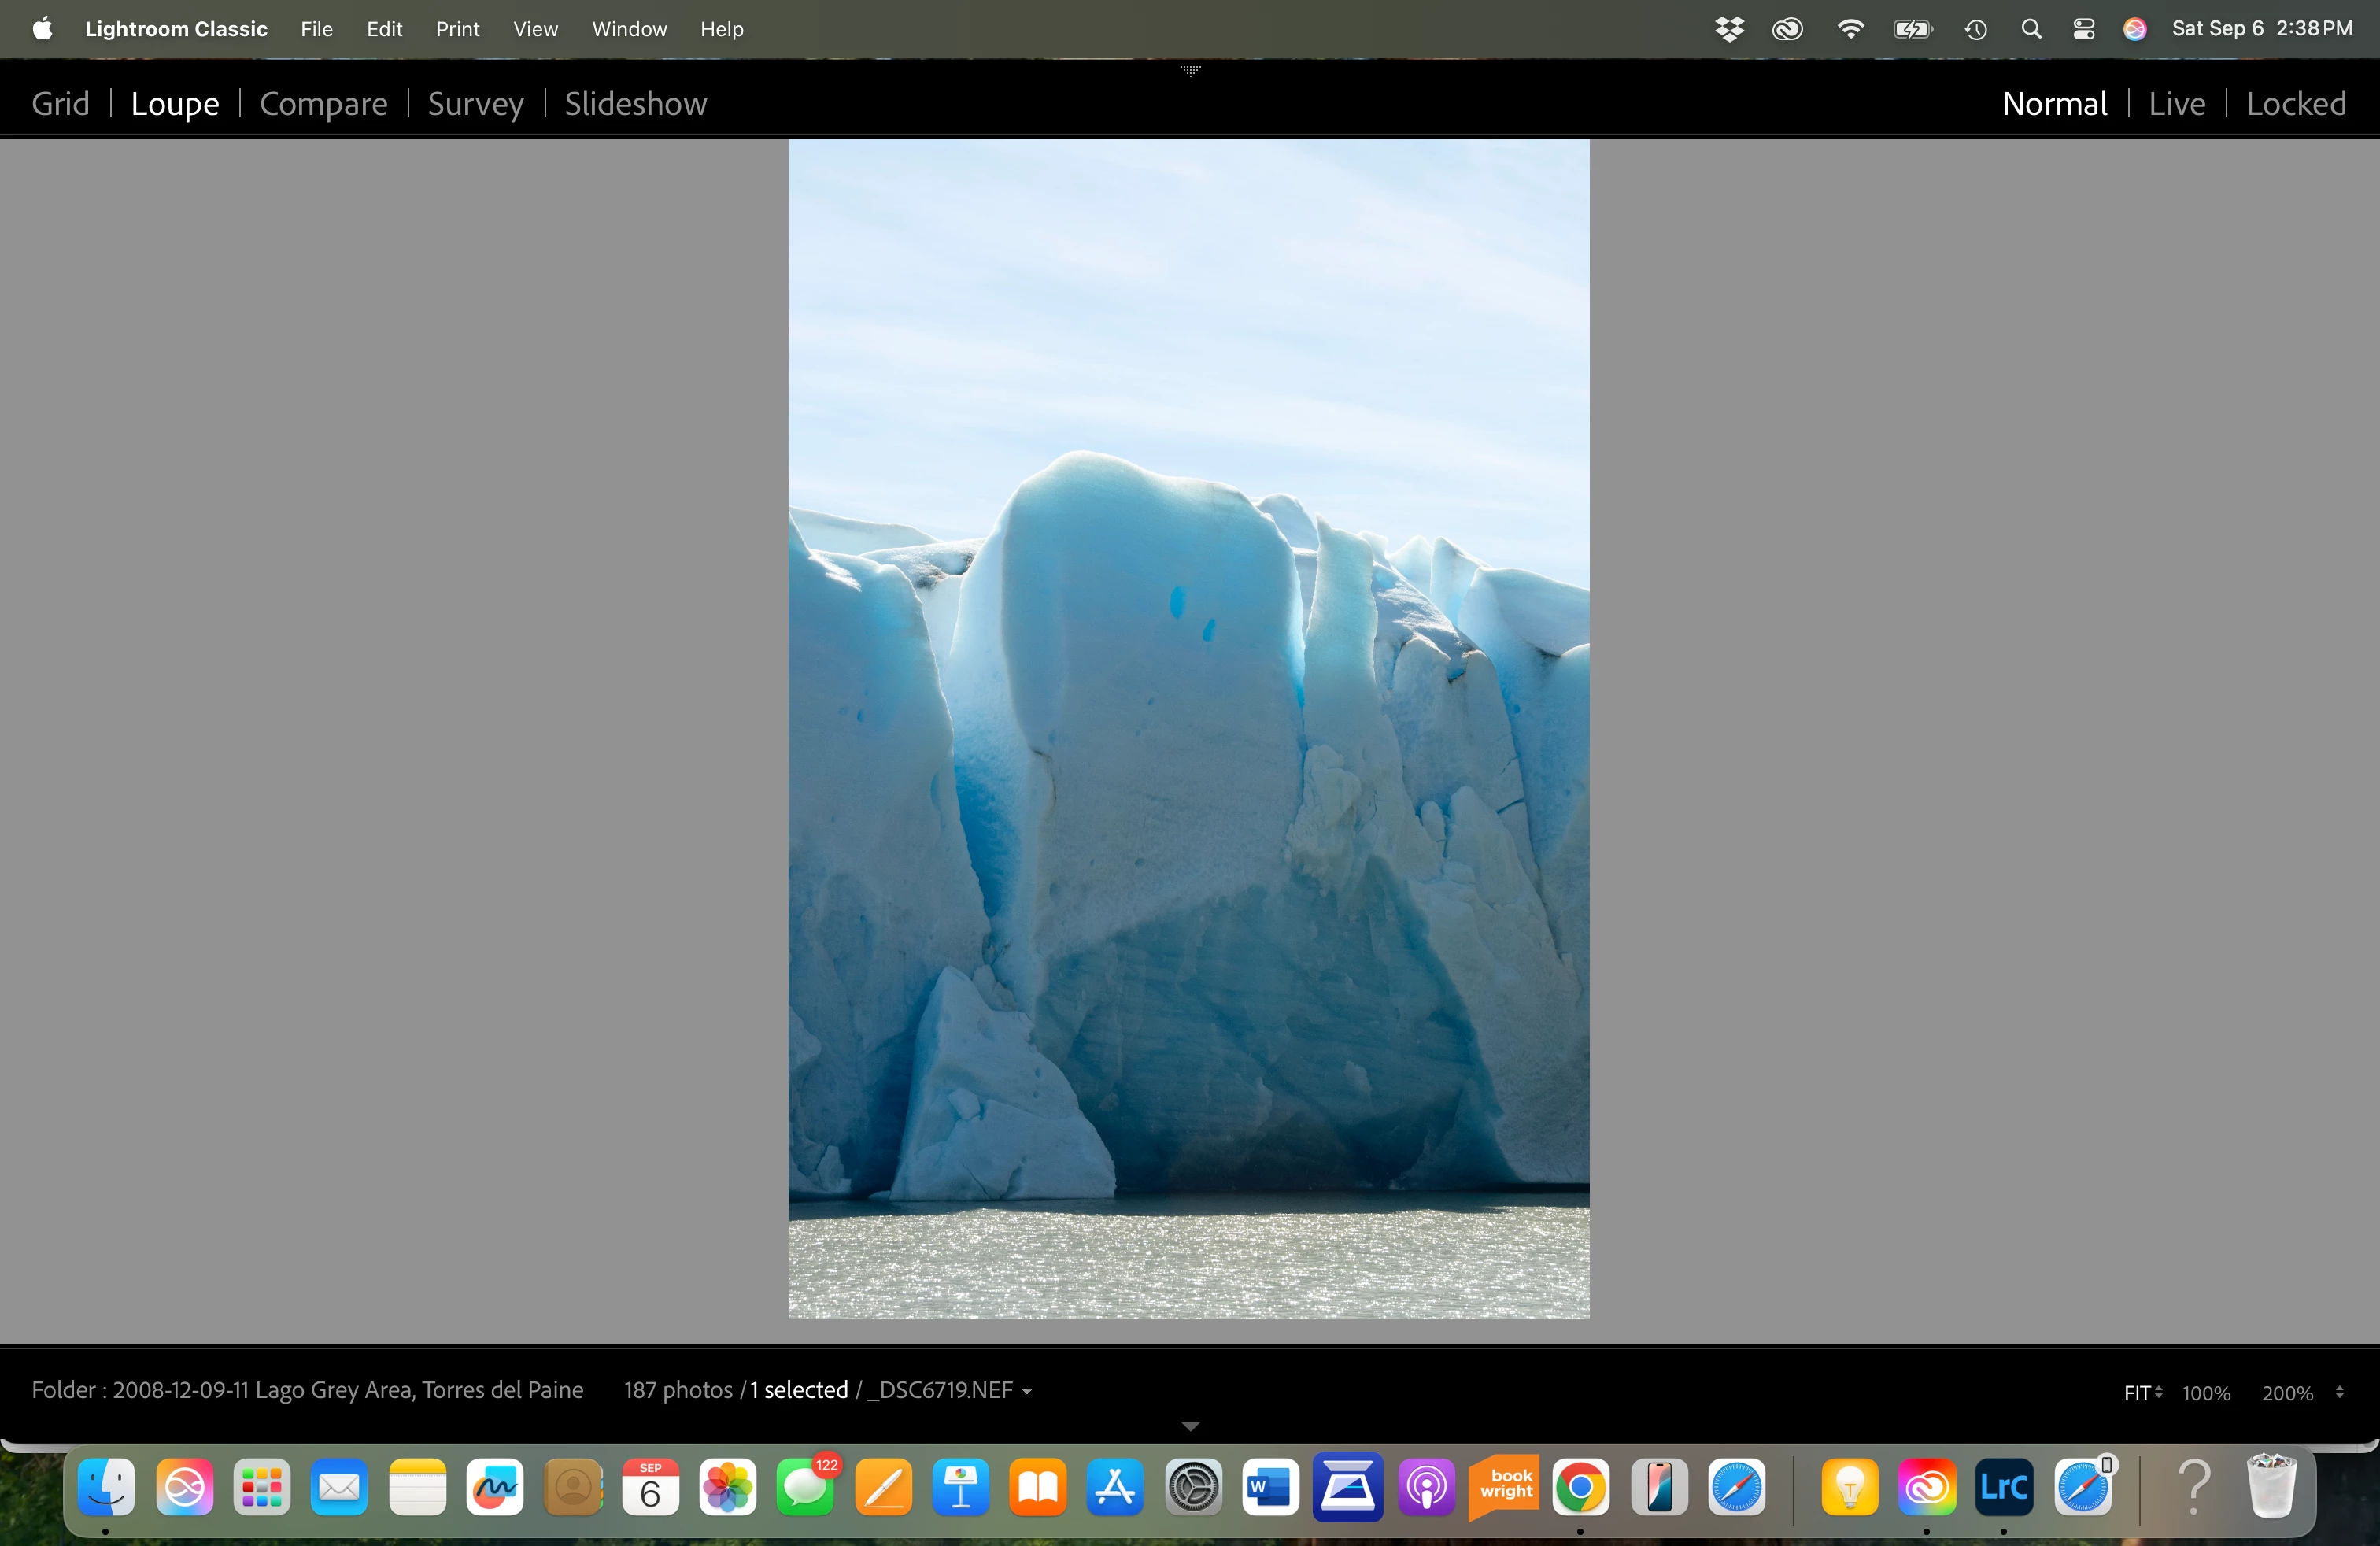Select Normal display mode
2380x1546 pixels.
coord(2054,104)
